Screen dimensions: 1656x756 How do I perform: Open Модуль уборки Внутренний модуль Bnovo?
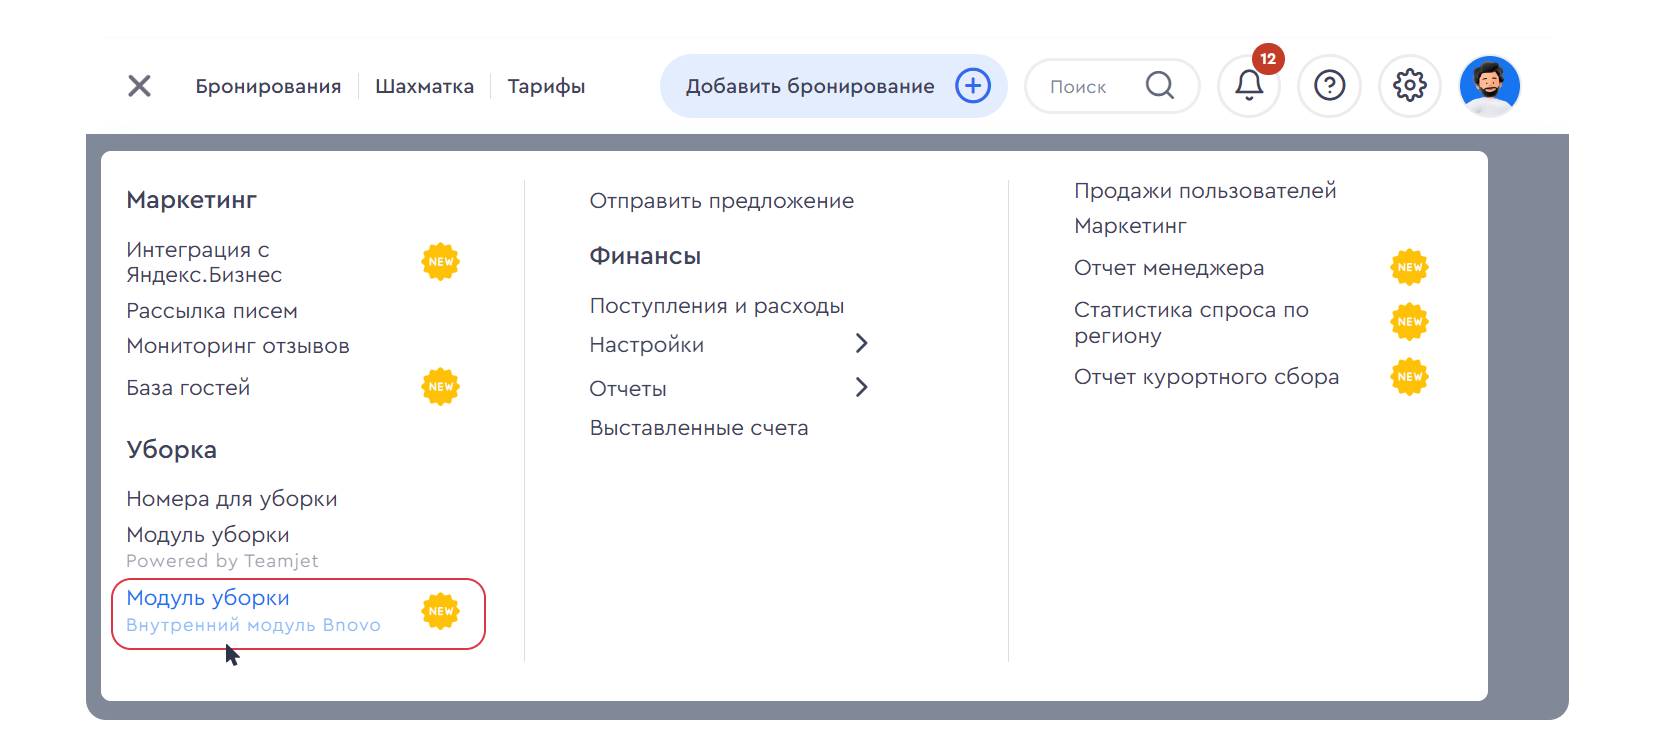click(253, 611)
